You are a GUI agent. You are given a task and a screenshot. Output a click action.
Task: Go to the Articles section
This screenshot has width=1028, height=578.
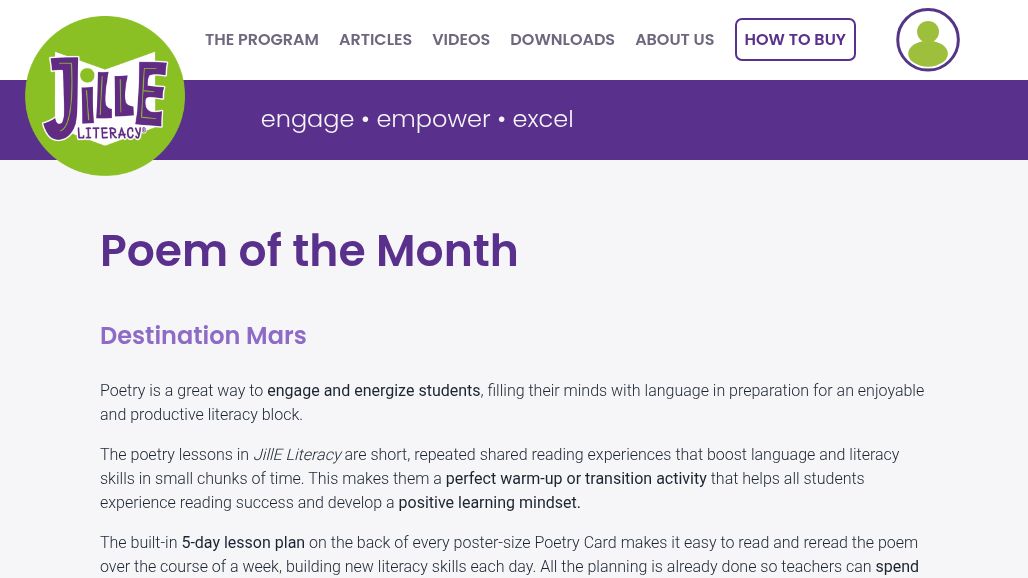click(375, 39)
